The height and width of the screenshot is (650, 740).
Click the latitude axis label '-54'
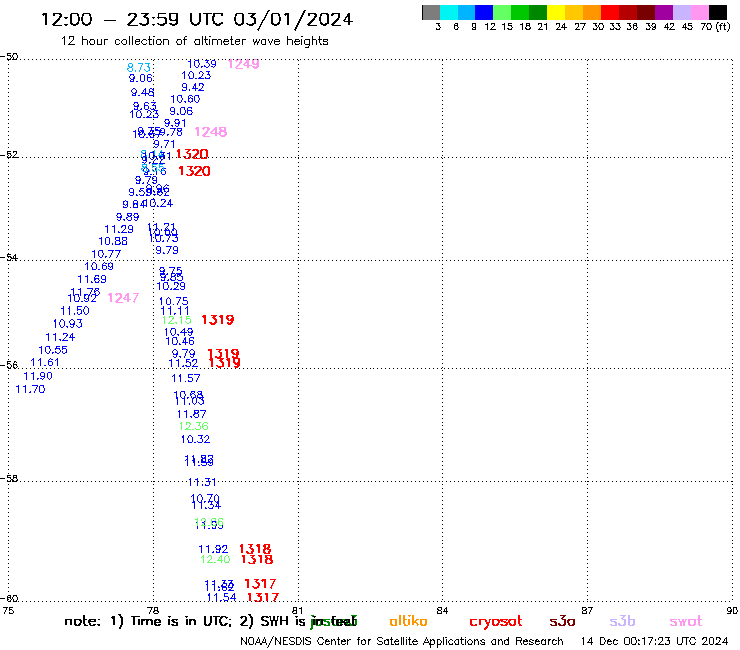pos(9,258)
